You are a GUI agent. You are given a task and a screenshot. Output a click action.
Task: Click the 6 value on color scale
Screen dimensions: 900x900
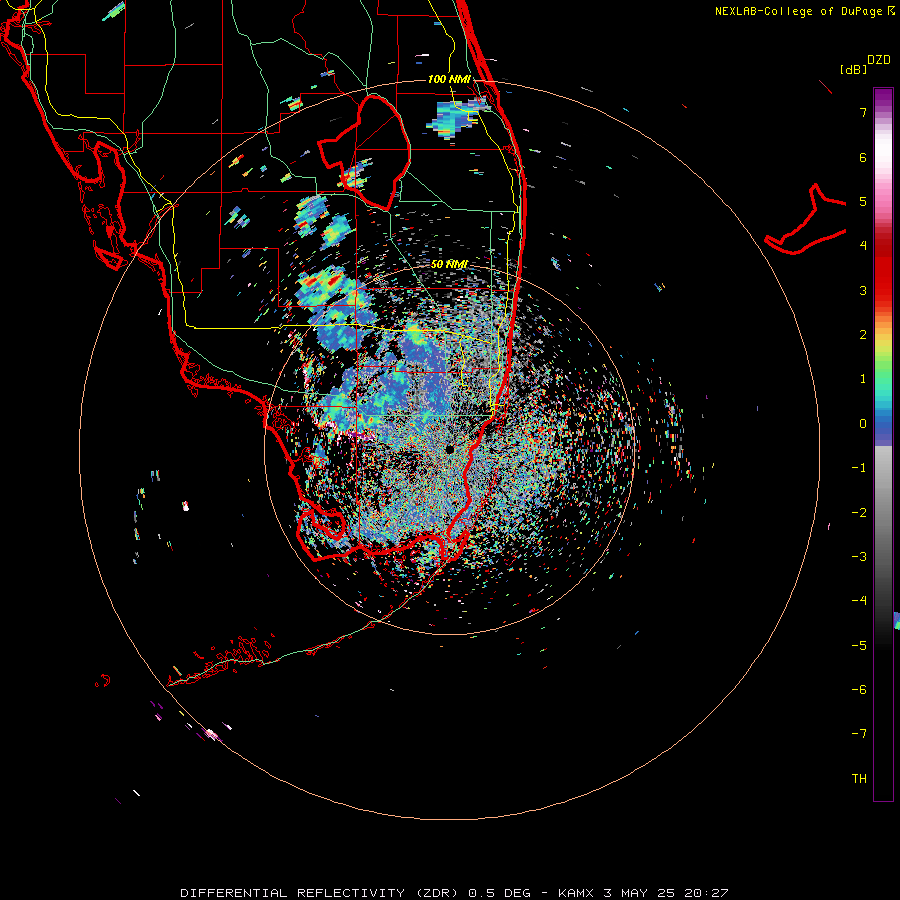(863, 157)
